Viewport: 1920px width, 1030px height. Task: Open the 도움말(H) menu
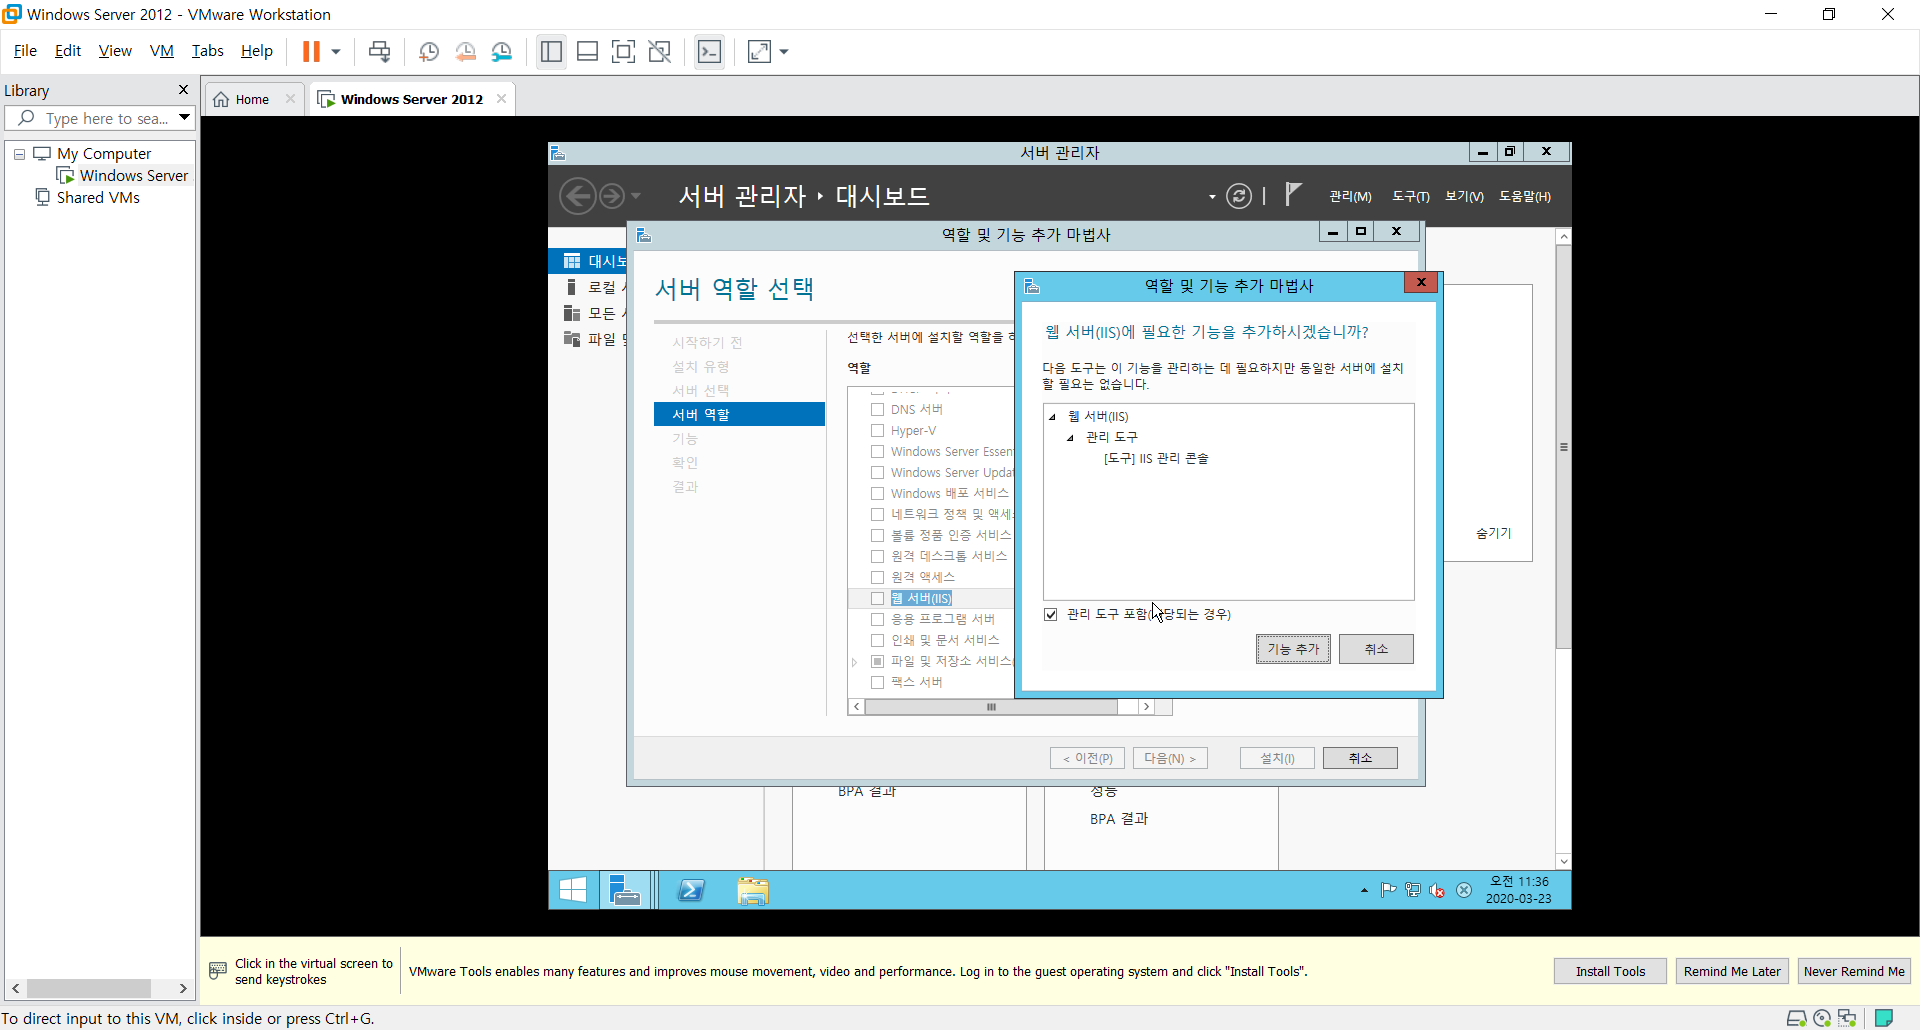(x=1525, y=197)
